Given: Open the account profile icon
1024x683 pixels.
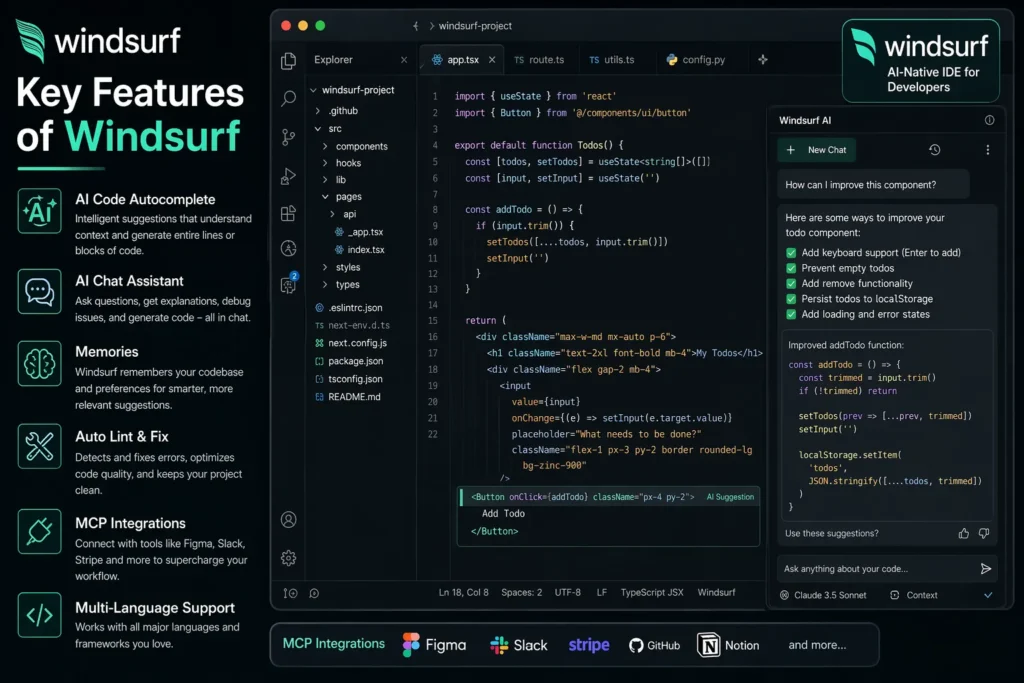Looking at the screenshot, I should point(288,520).
